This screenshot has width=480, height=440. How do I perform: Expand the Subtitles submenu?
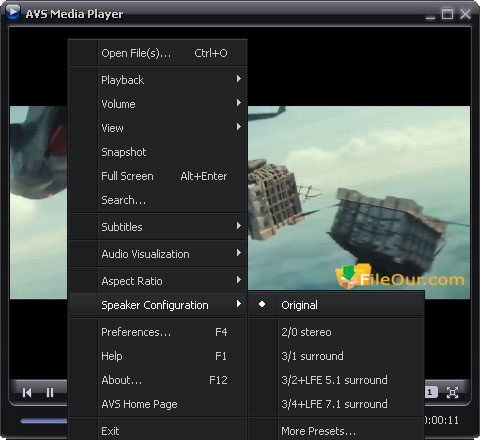158,227
